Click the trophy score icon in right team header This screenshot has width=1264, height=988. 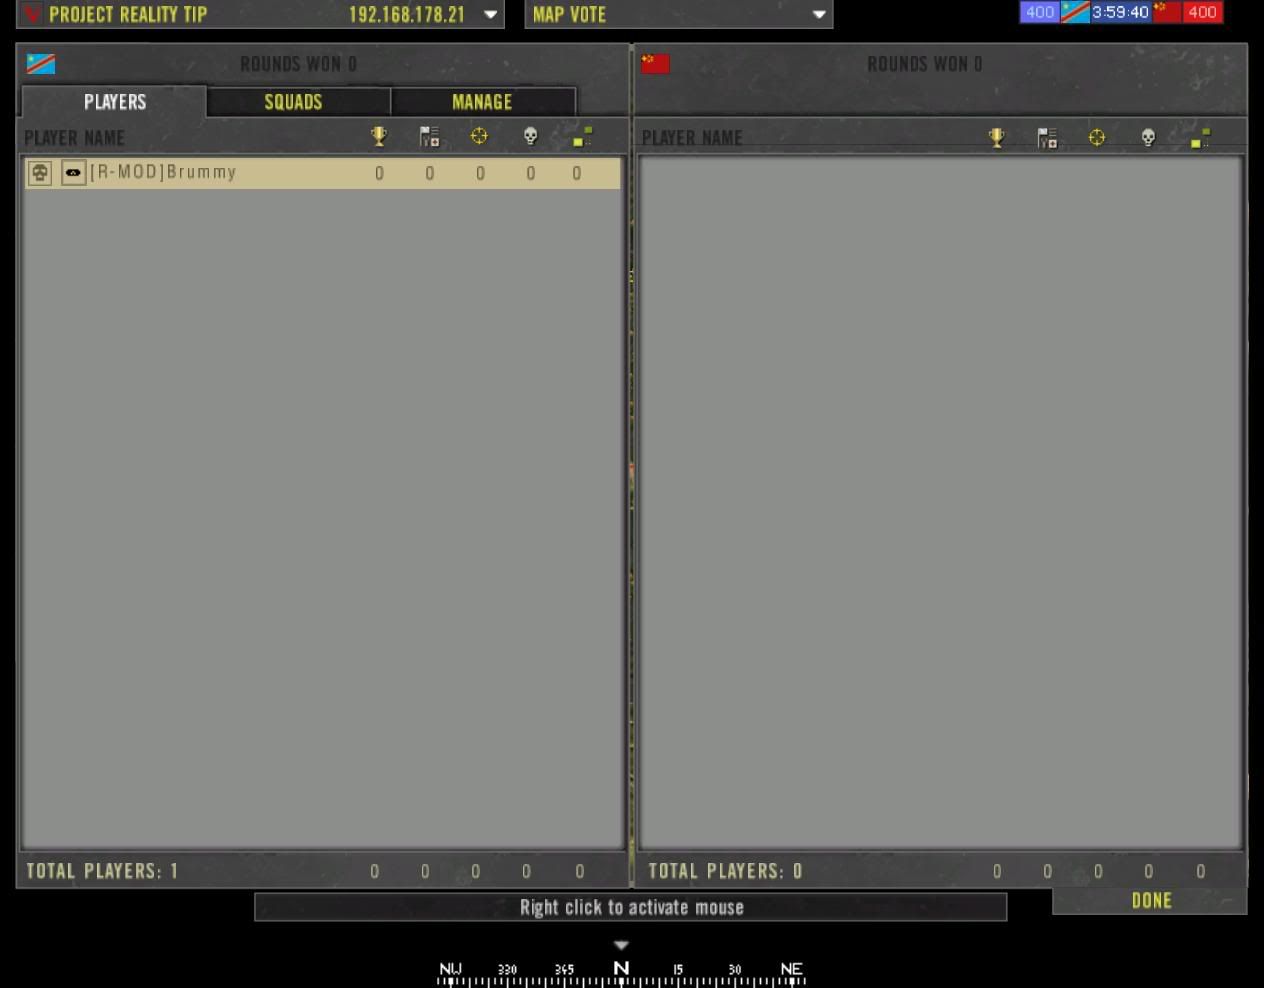click(x=996, y=137)
